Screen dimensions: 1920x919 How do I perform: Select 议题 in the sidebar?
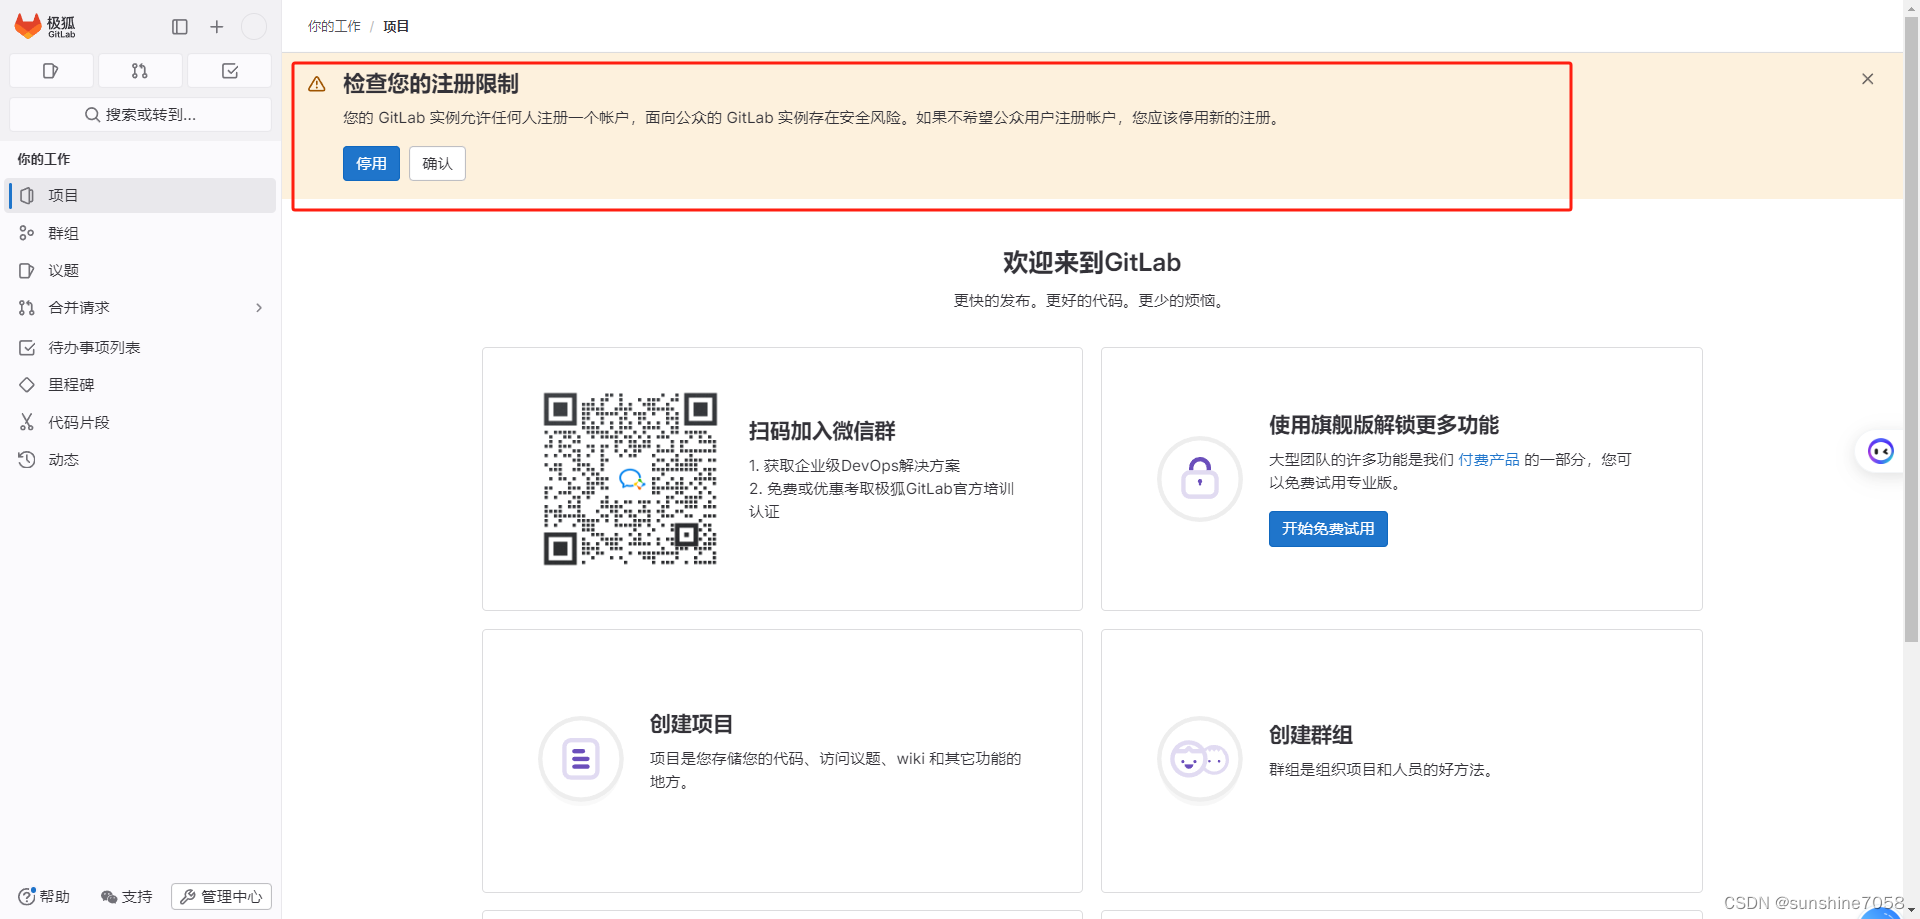pos(141,271)
